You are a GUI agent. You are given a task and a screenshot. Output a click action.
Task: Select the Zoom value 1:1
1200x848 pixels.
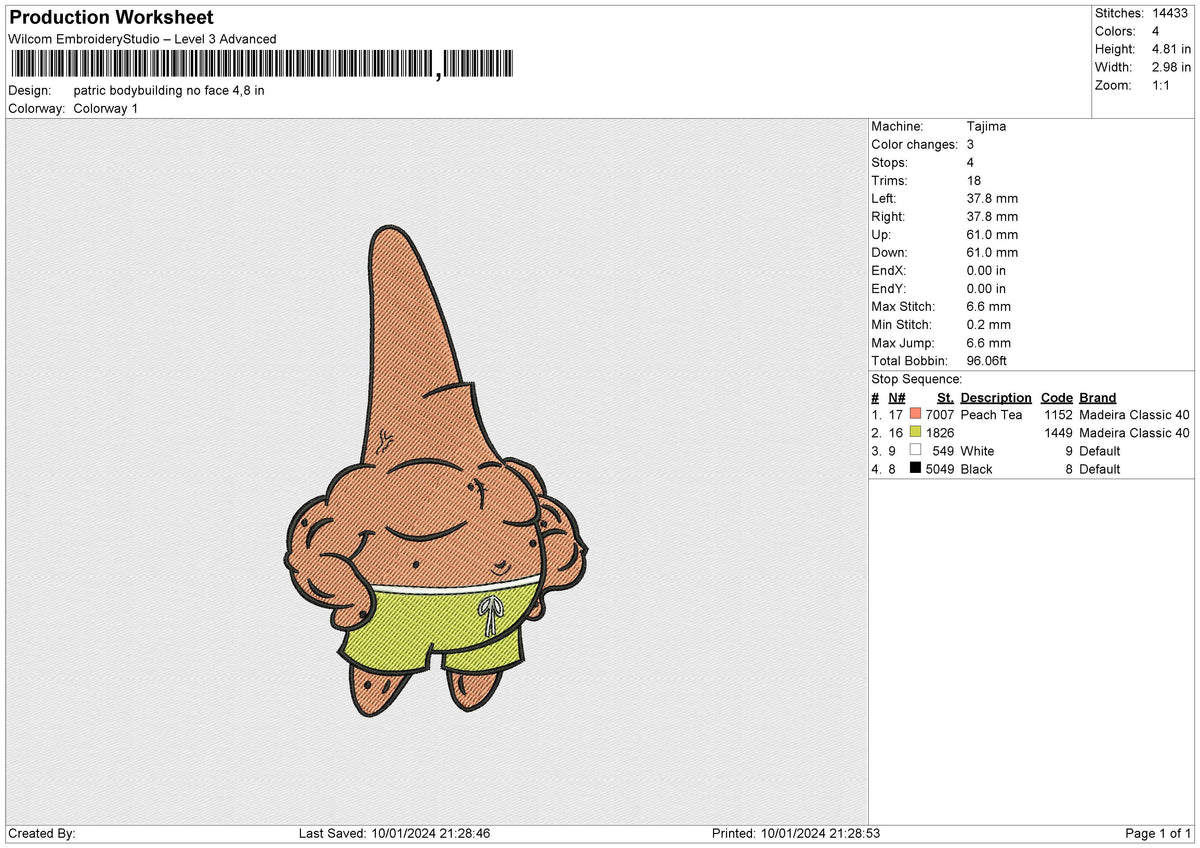1163,85
